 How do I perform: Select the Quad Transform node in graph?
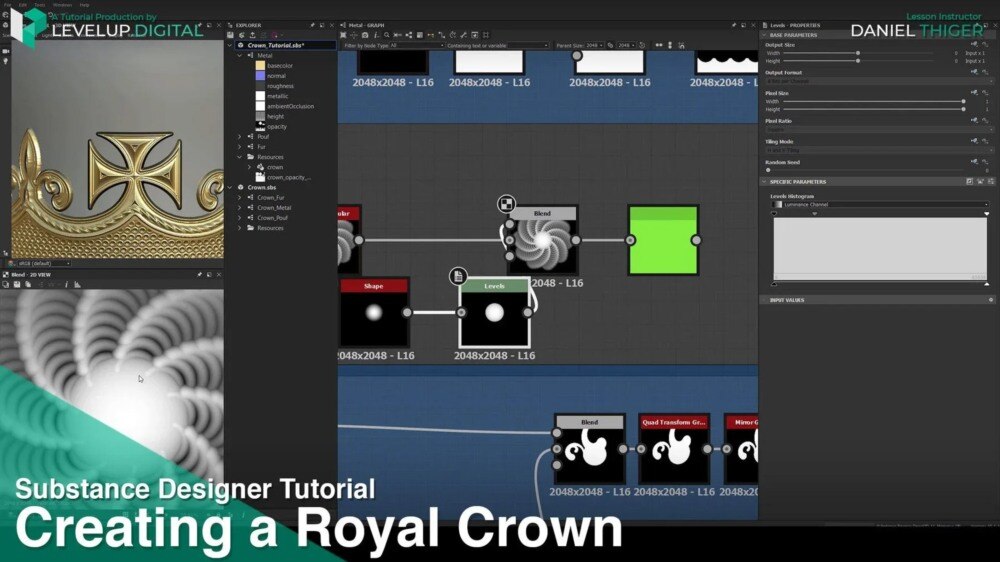pos(674,449)
